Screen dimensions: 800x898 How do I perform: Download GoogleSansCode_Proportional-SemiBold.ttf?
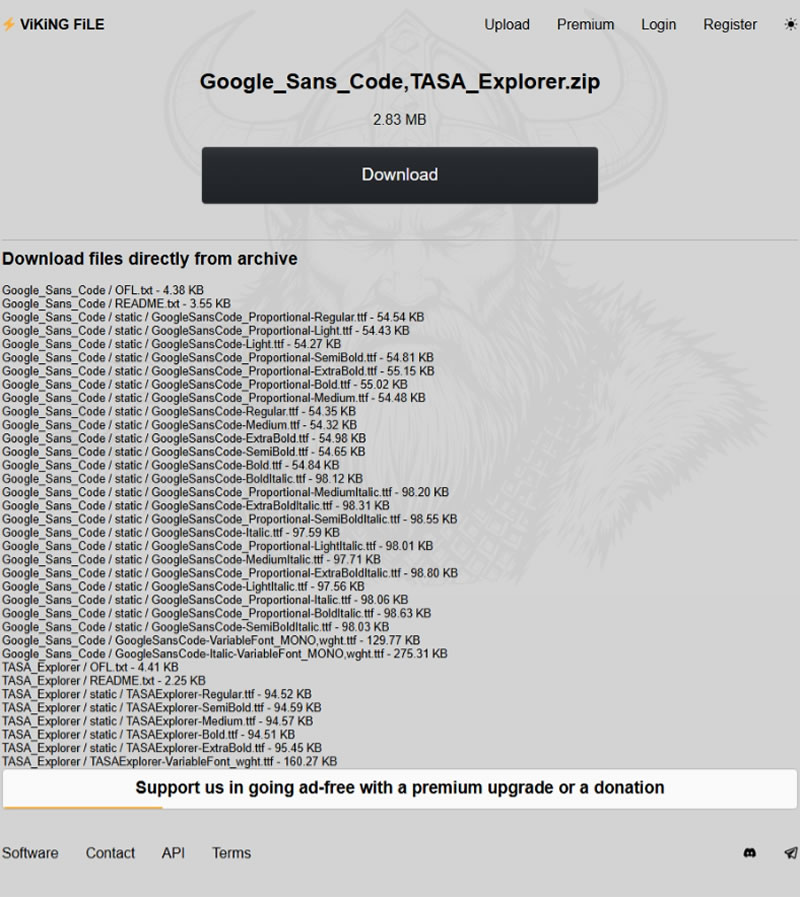pos(218,357)
